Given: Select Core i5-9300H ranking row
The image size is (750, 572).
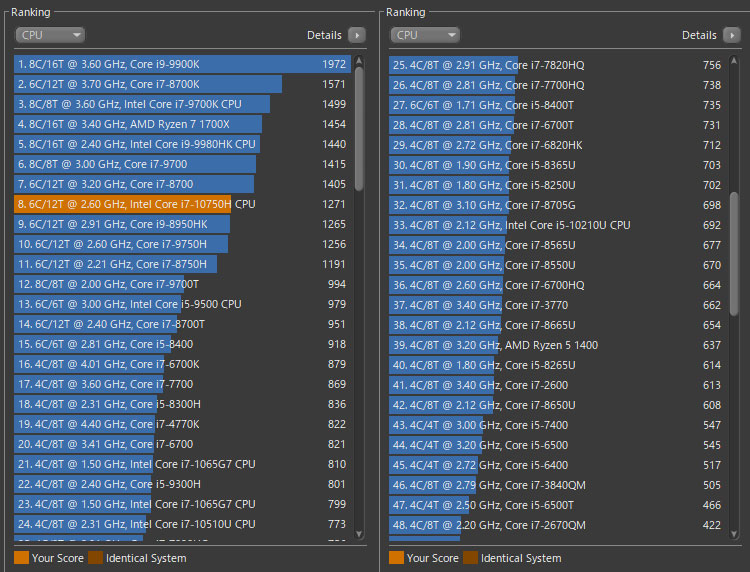Looking at the screenshot, I should tap(183, 484).
